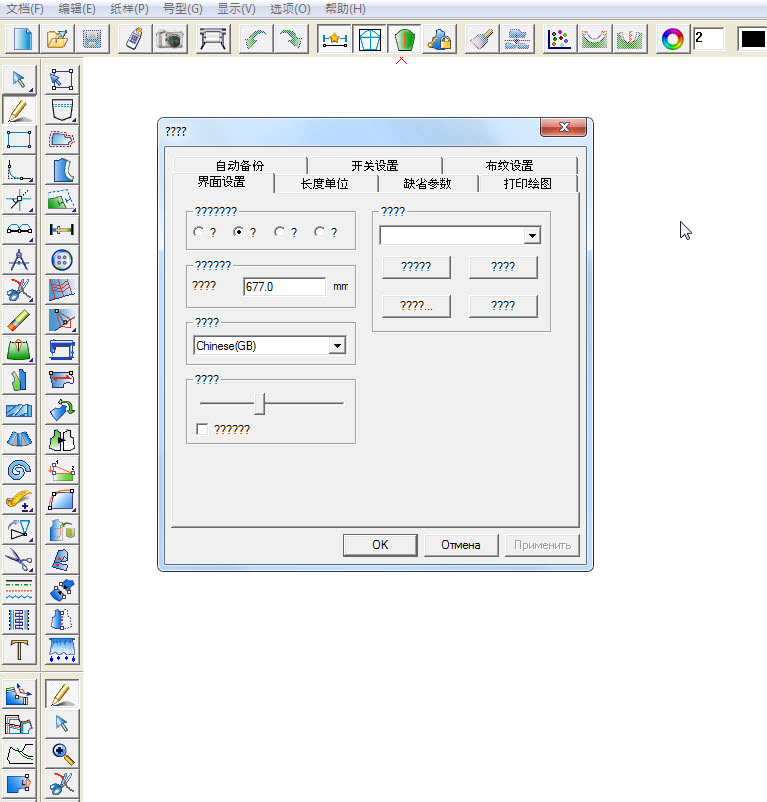Viewport: 767px width, 802px height.
Task: Click the Отмена cancel button
Action: tap(460, 545)
